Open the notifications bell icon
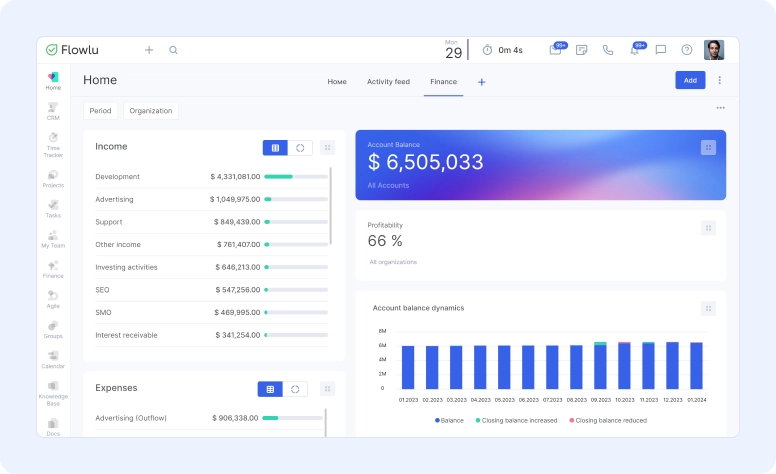 (635, 49)
